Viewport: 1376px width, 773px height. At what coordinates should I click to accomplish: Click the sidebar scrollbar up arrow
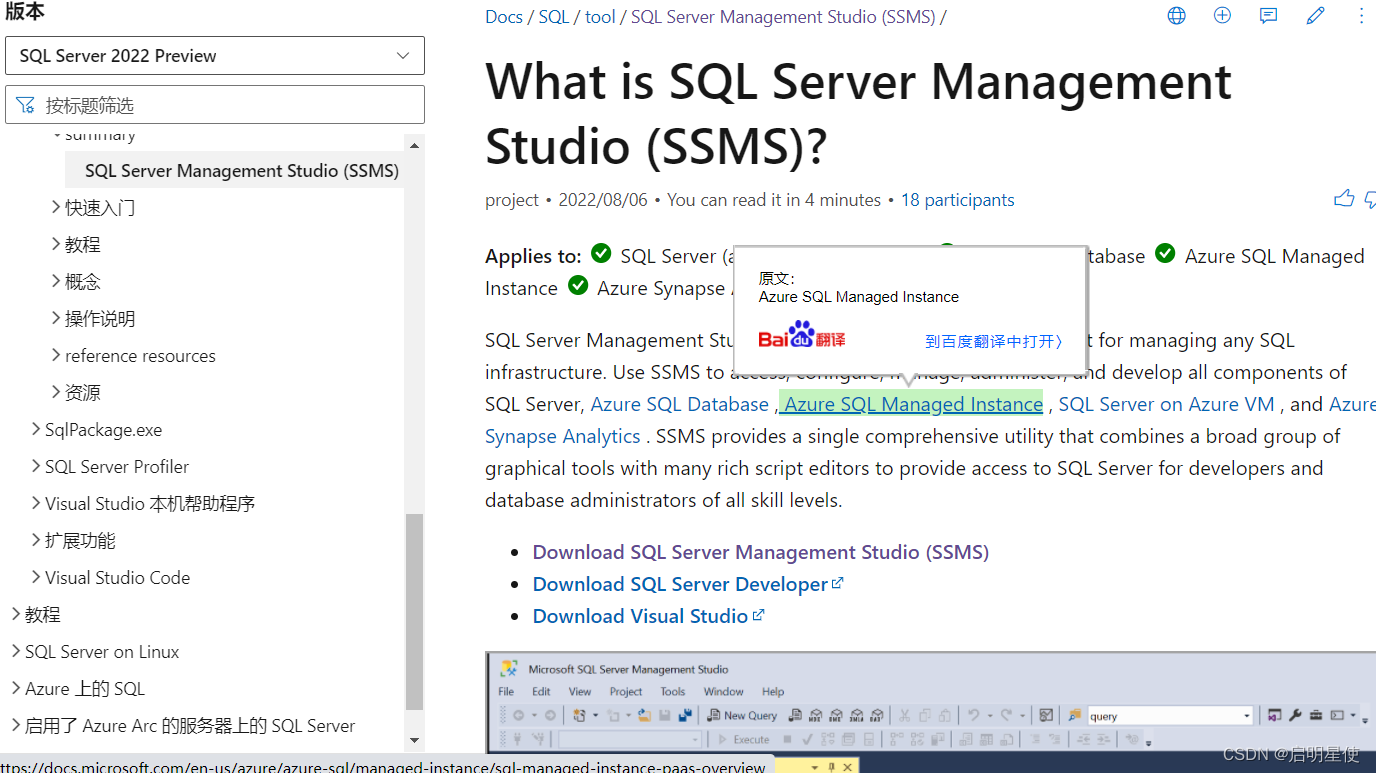(x=415, y=146)
